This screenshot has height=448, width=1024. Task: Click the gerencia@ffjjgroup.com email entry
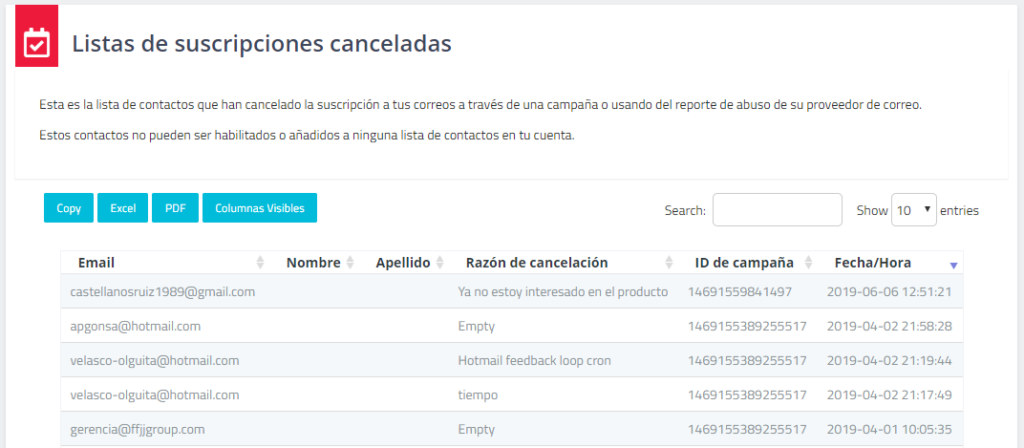pos(137,429)
